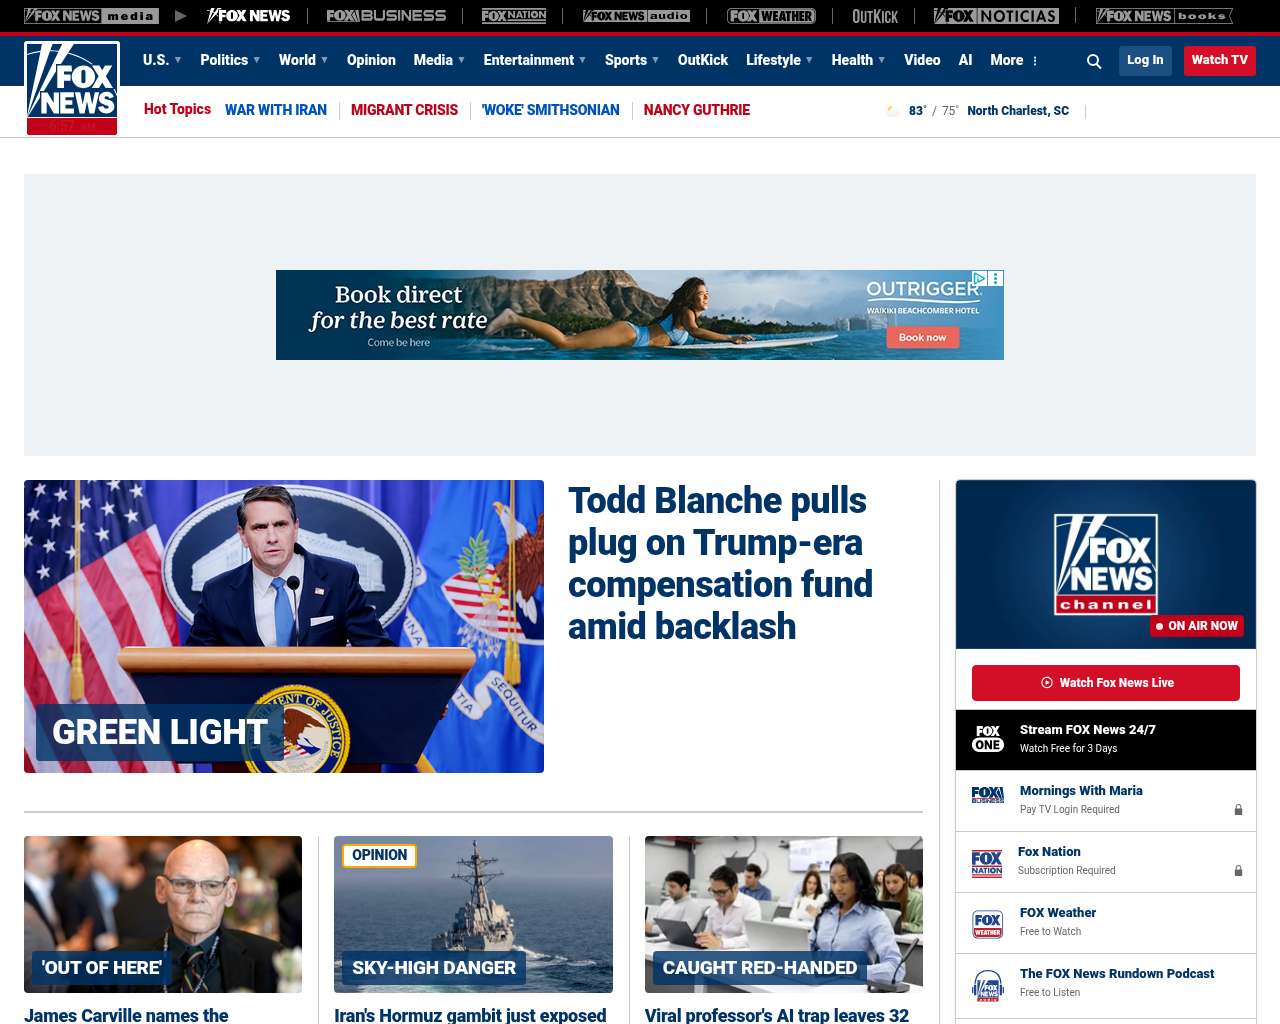This screenshot has width=1280, height=1024.
Task: Click the Fox News Channel ON AIR NOW video
Action: tap(1106, 565)
